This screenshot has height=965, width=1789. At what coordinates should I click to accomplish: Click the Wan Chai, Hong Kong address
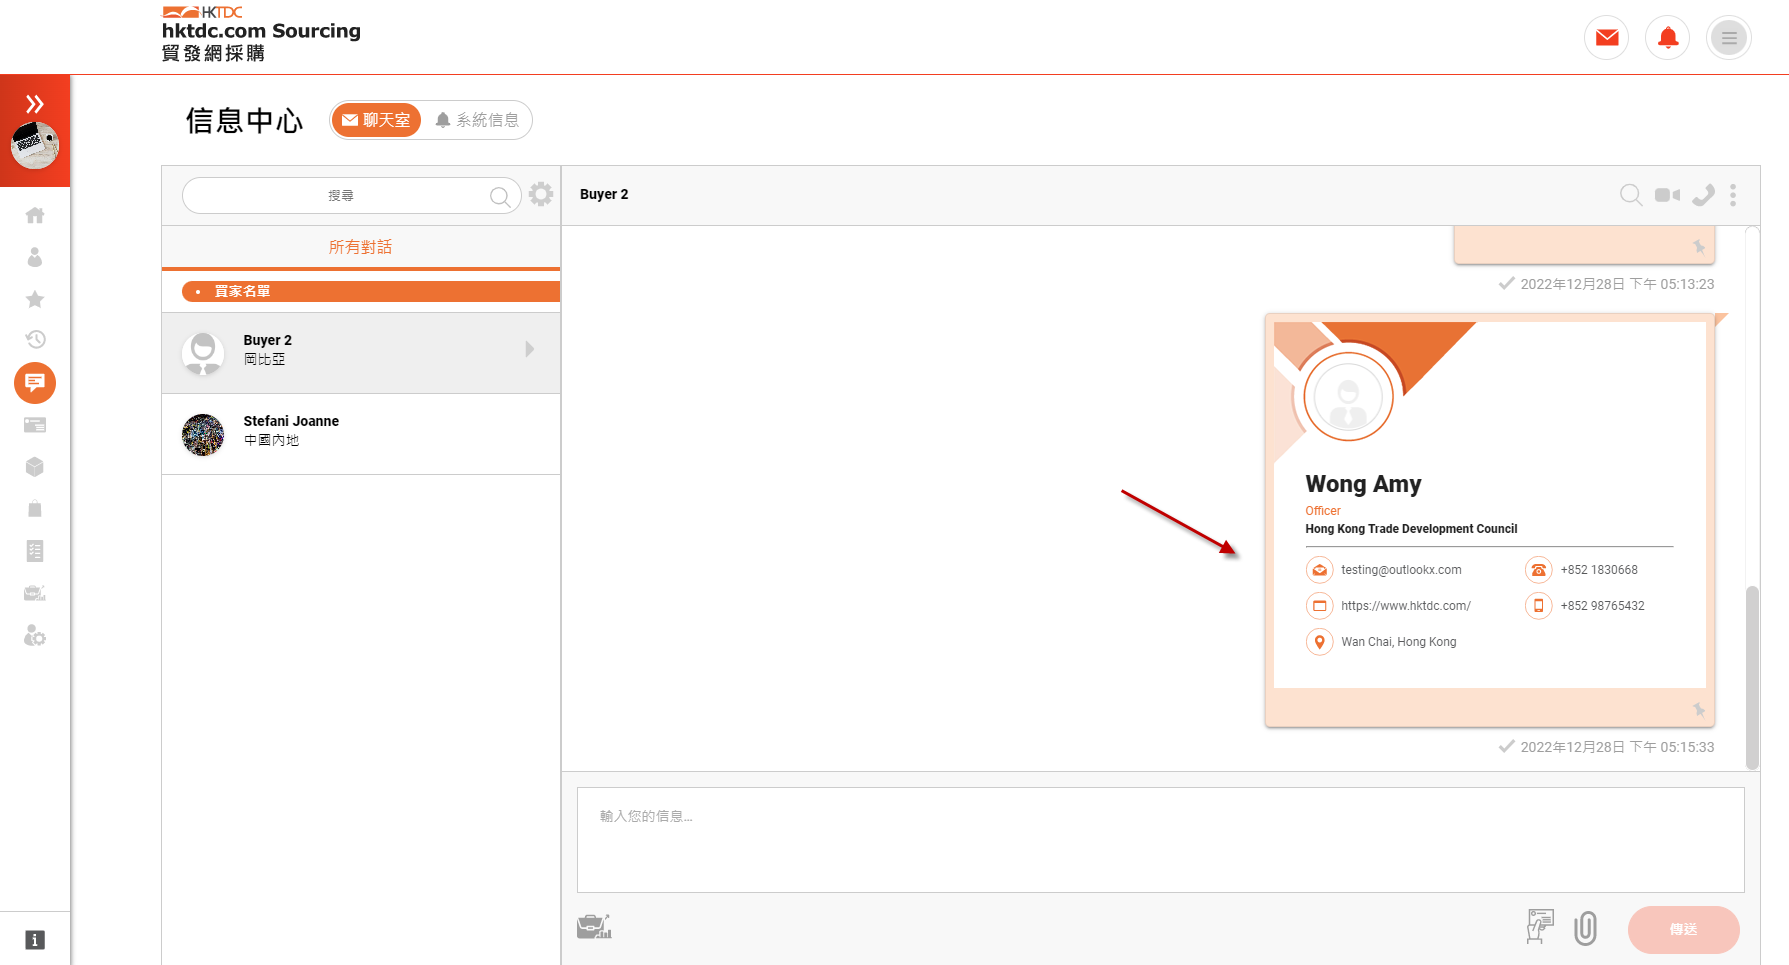click(x=1399, y=642)
